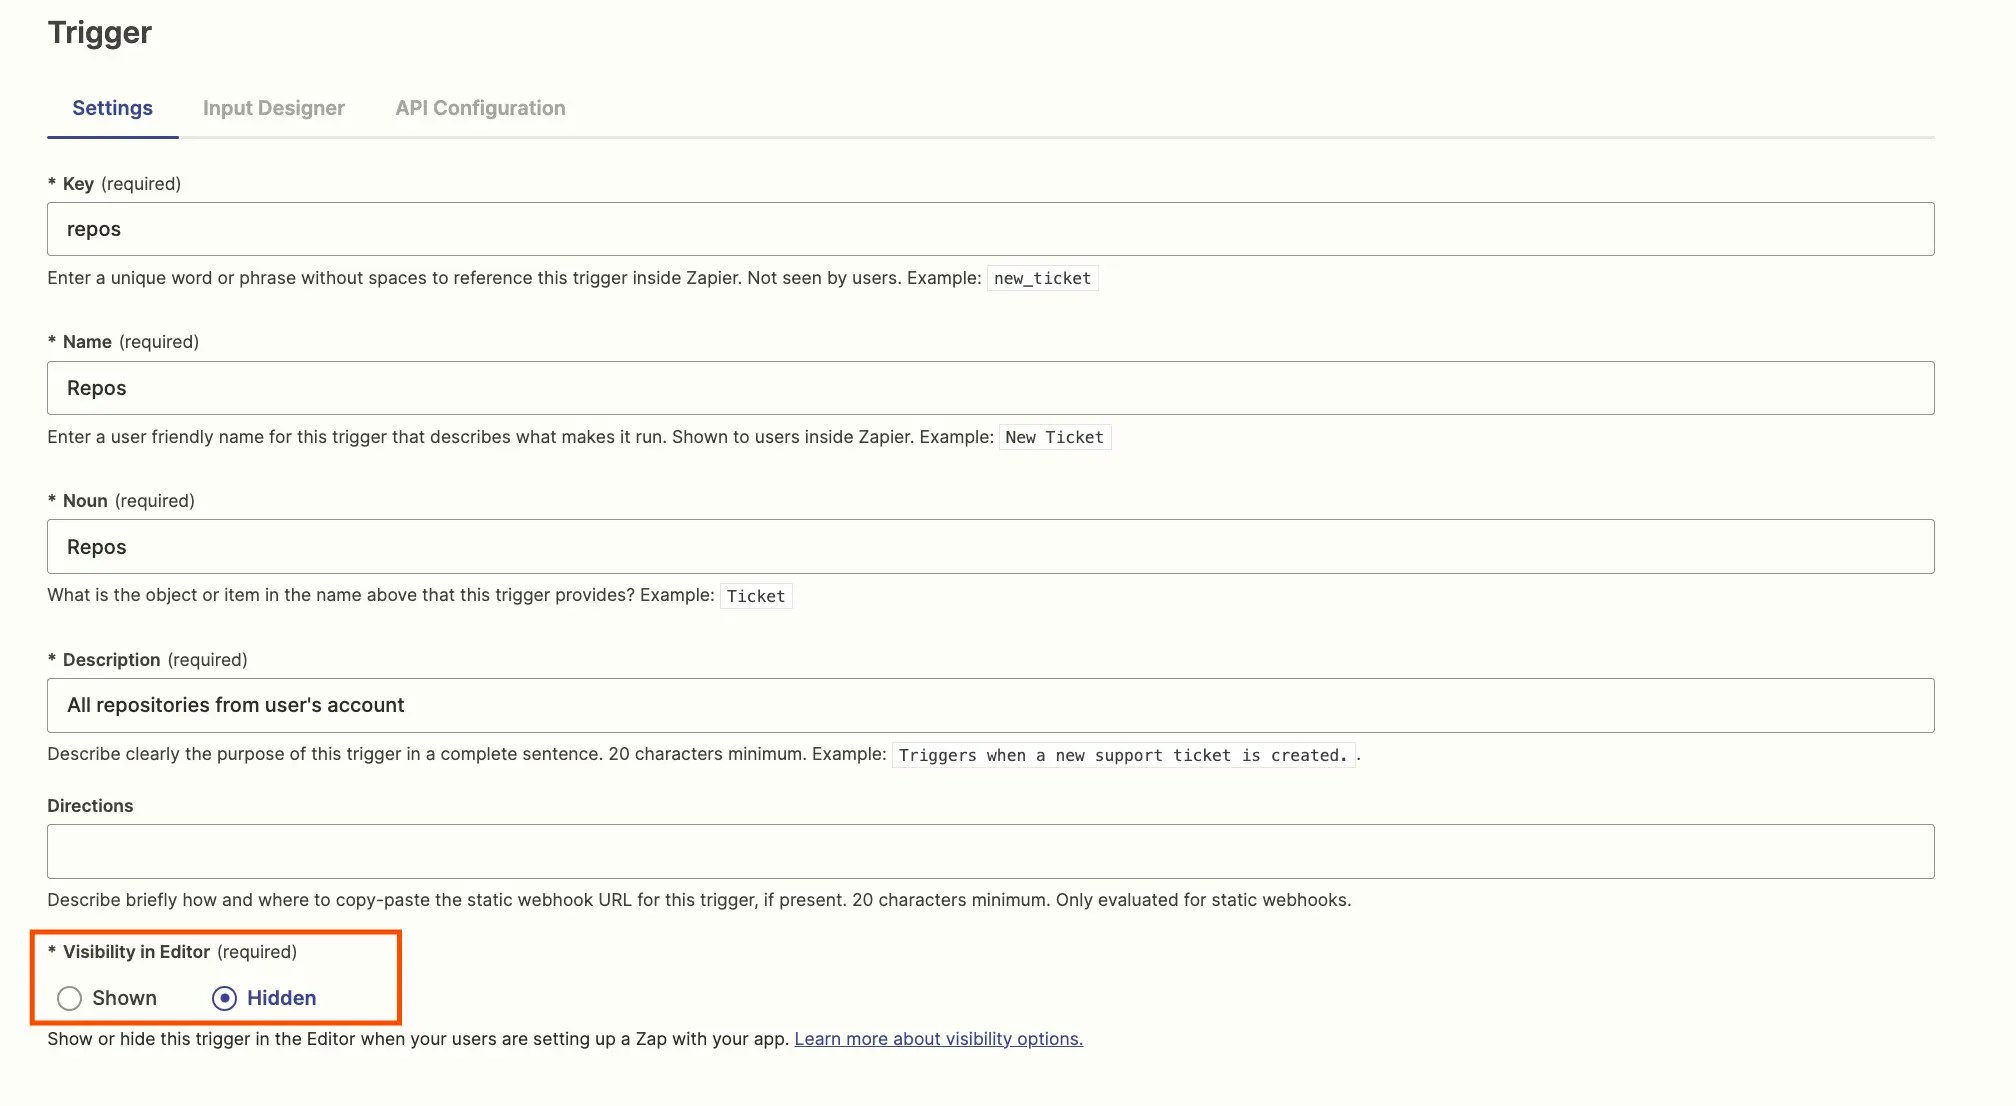This screenshot has height=1106, width=2016.
Task: Go to the API Configuration tab
Action: click(x=480, y=108)
